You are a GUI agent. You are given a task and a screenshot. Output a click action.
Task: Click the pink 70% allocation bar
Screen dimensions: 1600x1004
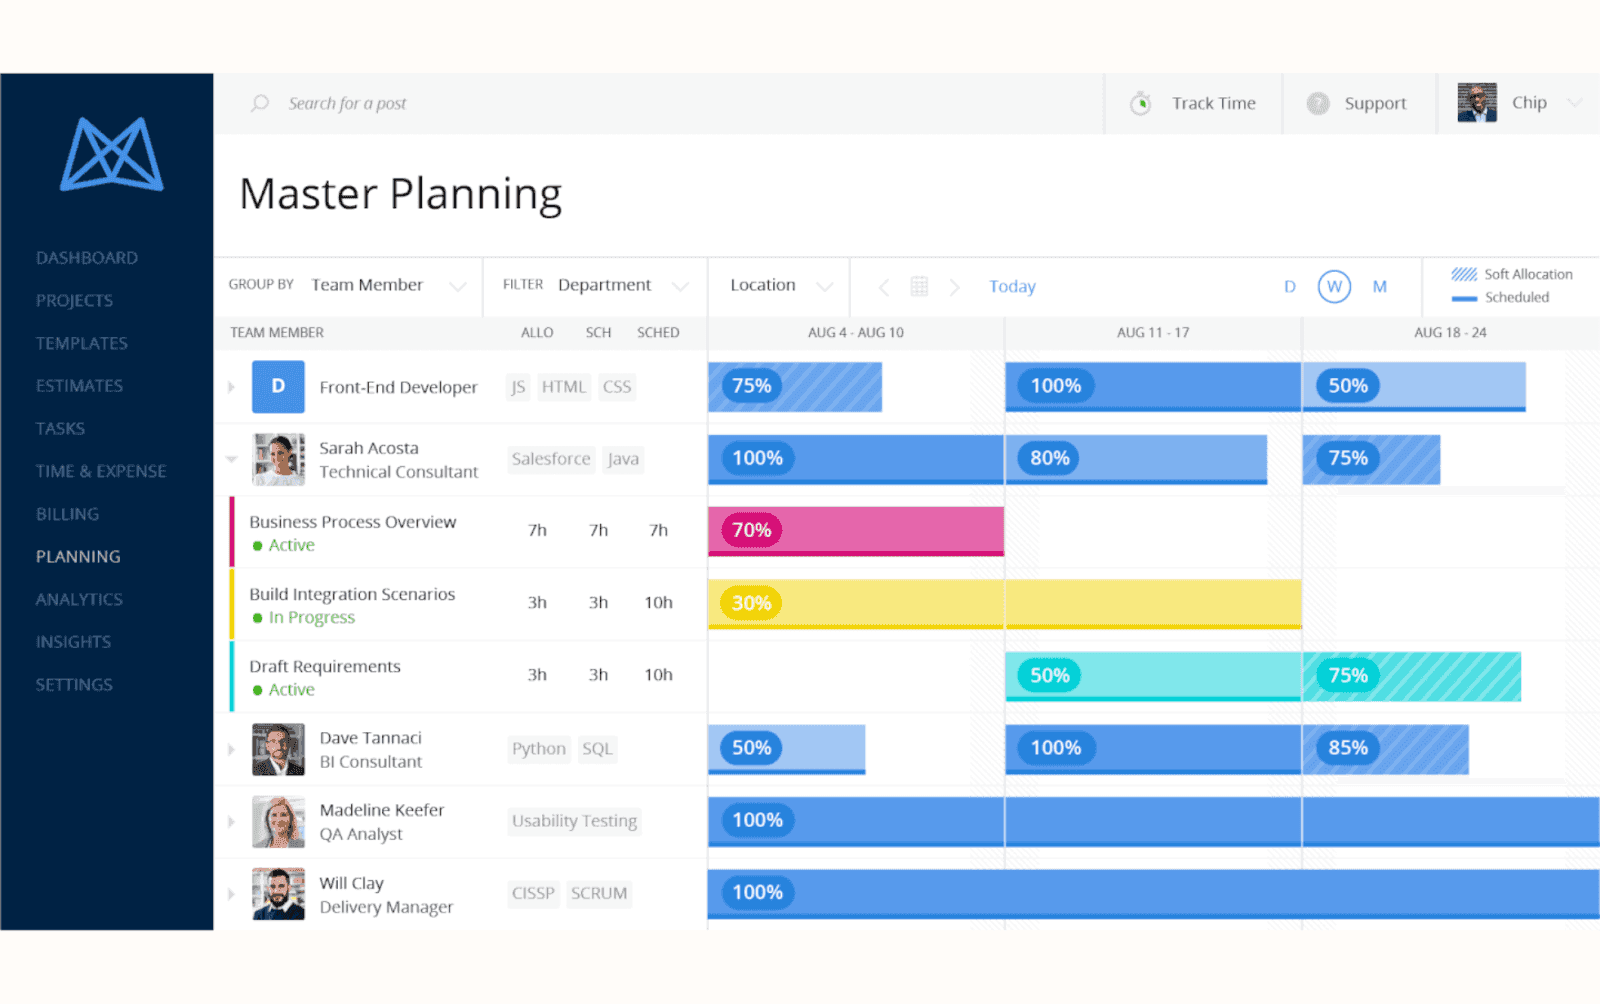click(855, 530)
